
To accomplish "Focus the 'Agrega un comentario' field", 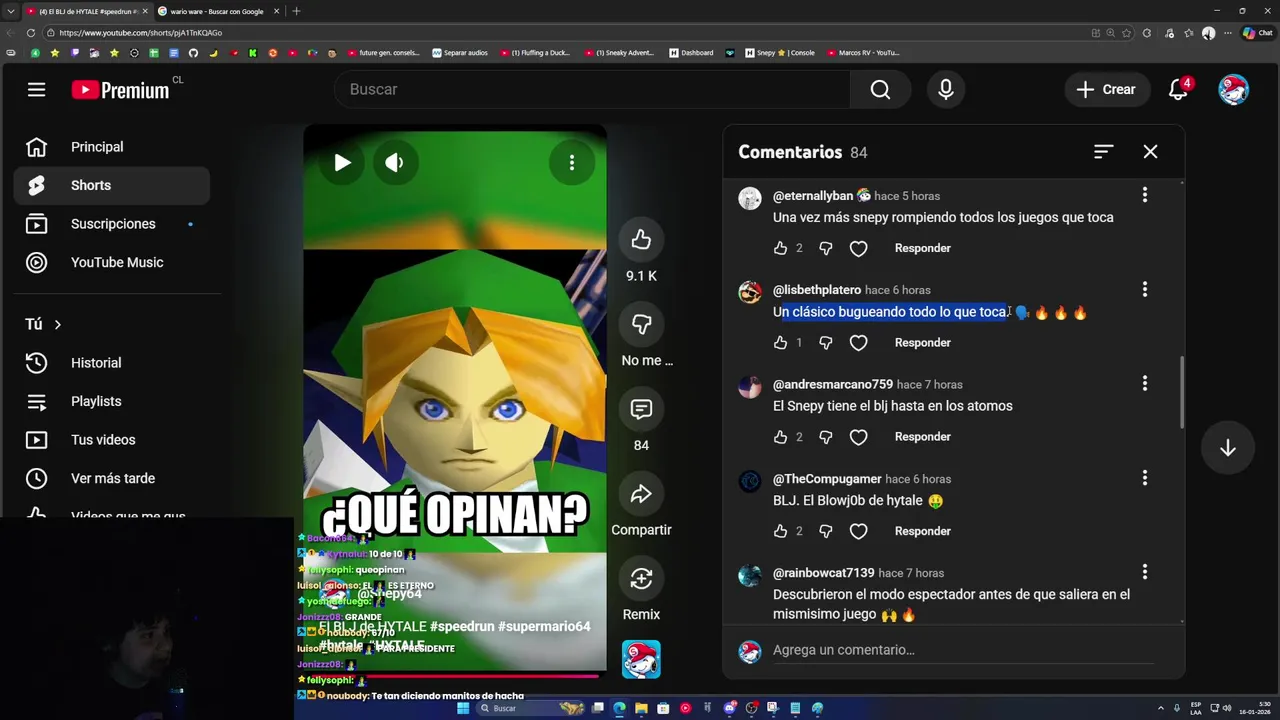I will coord(963,650).
